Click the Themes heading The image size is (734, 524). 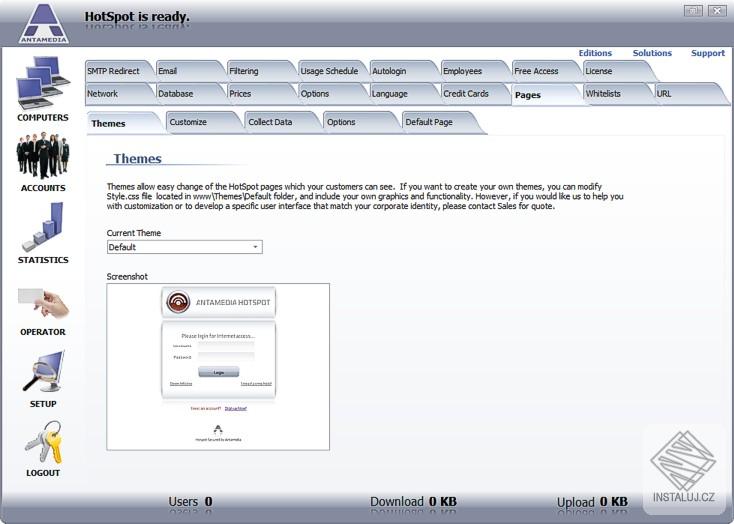coord(137,159)
